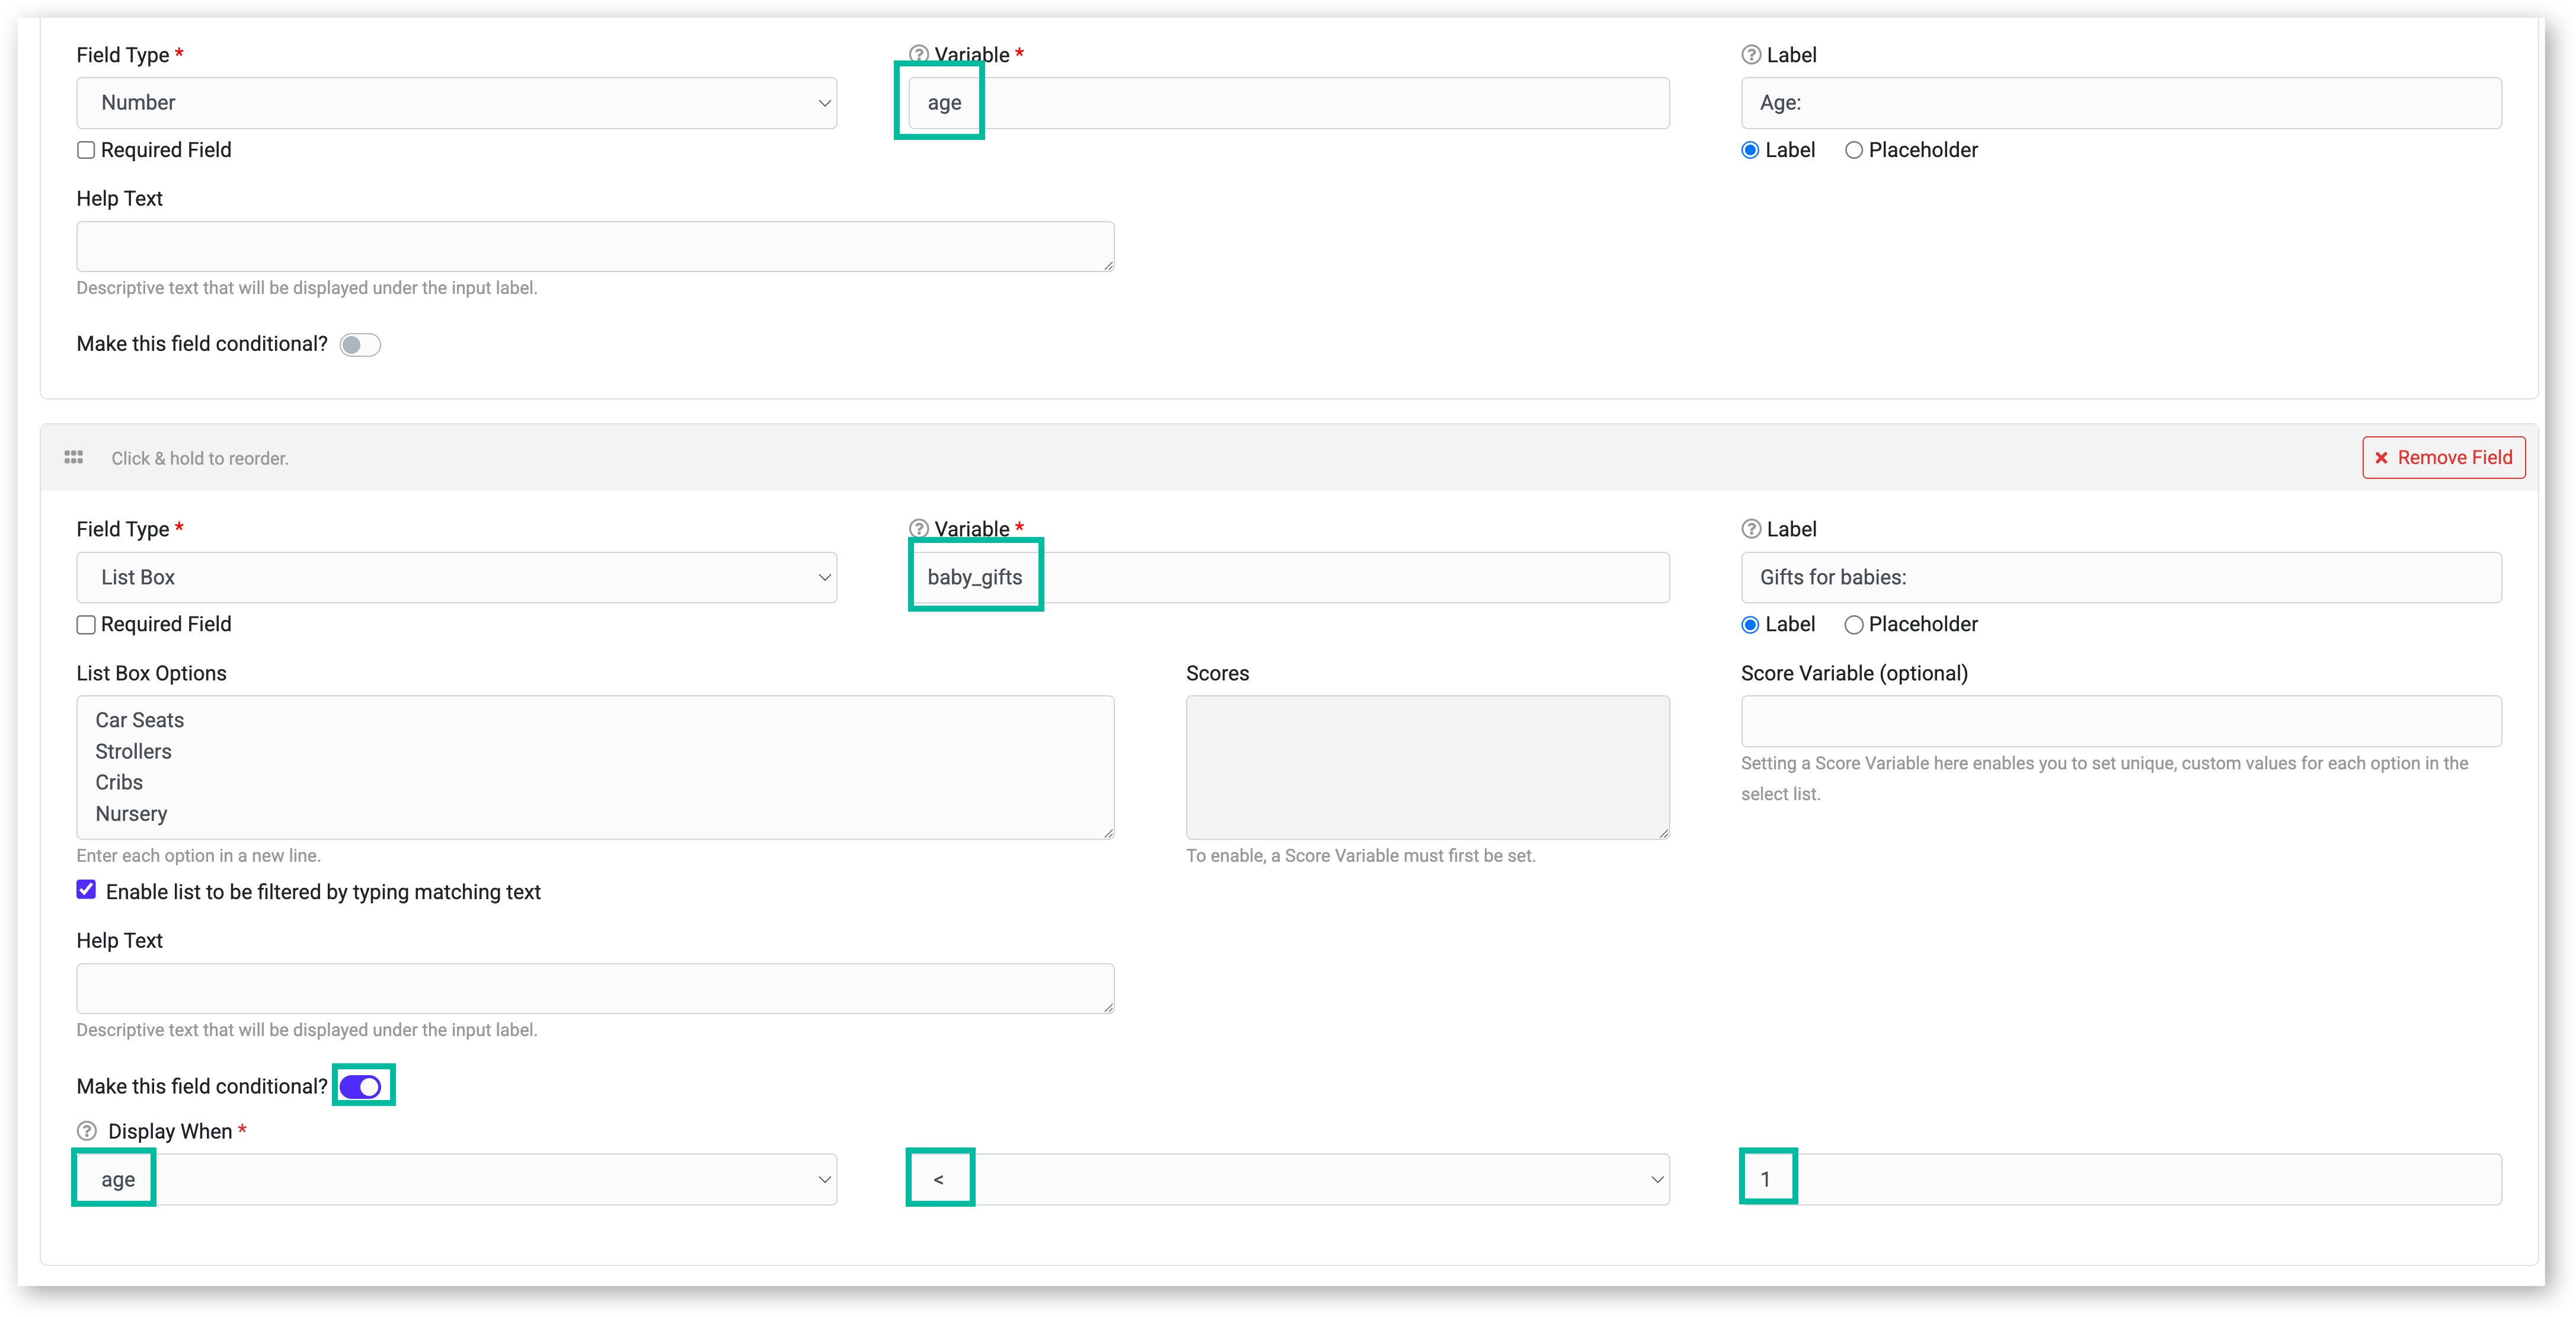This screenshot has height=1317, width=2576.
Task: Click help icon beside Display When
Action: pos(86,1131)
